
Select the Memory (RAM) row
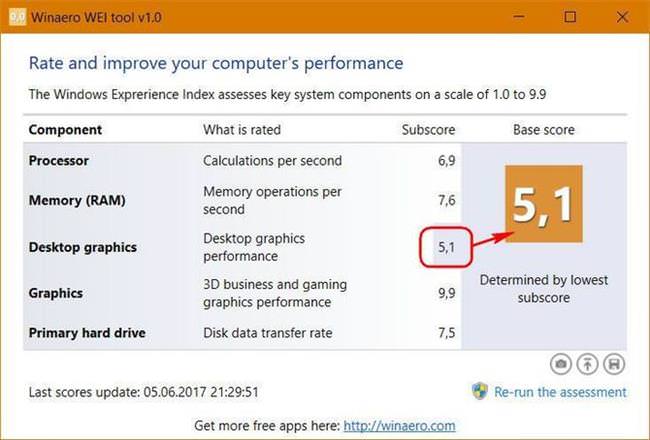coord(75,200)
